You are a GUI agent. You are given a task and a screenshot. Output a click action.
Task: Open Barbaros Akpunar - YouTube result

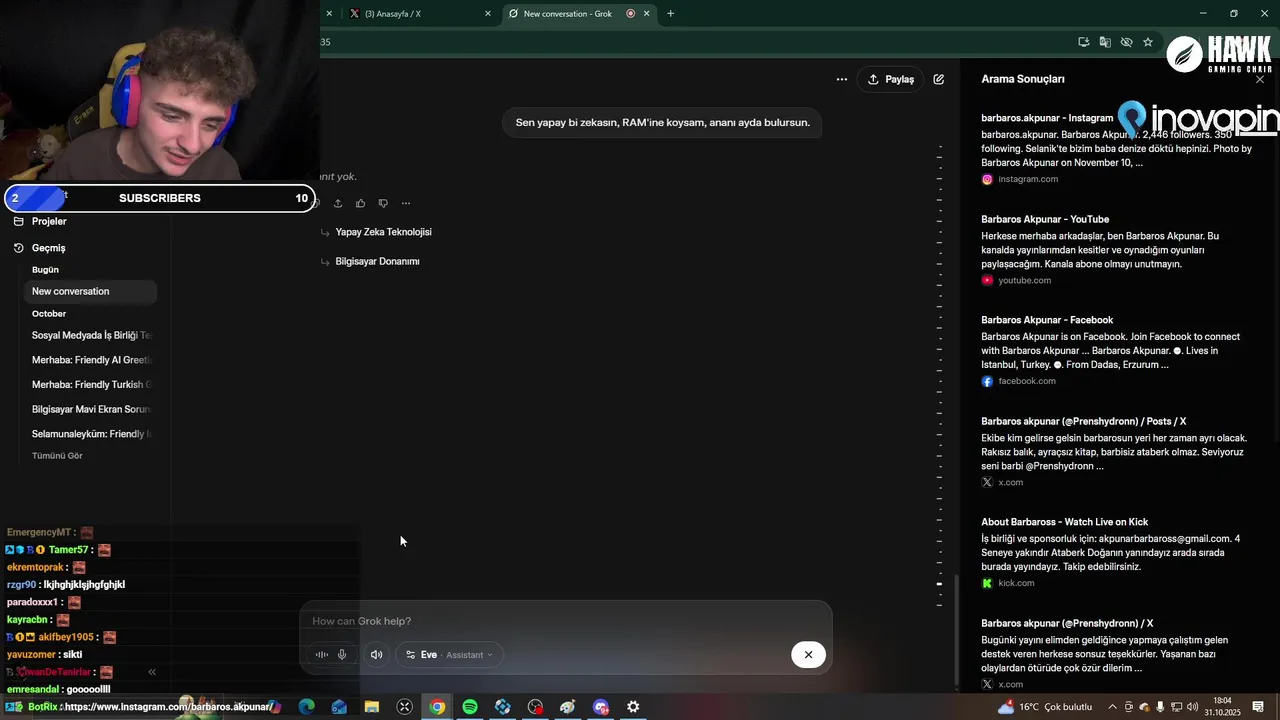pyautogui.click(x=1045, y=219)
